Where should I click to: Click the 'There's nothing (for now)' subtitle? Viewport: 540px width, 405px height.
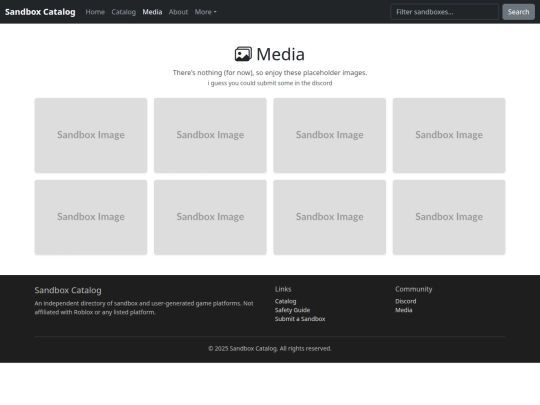[x=270, y=73]
